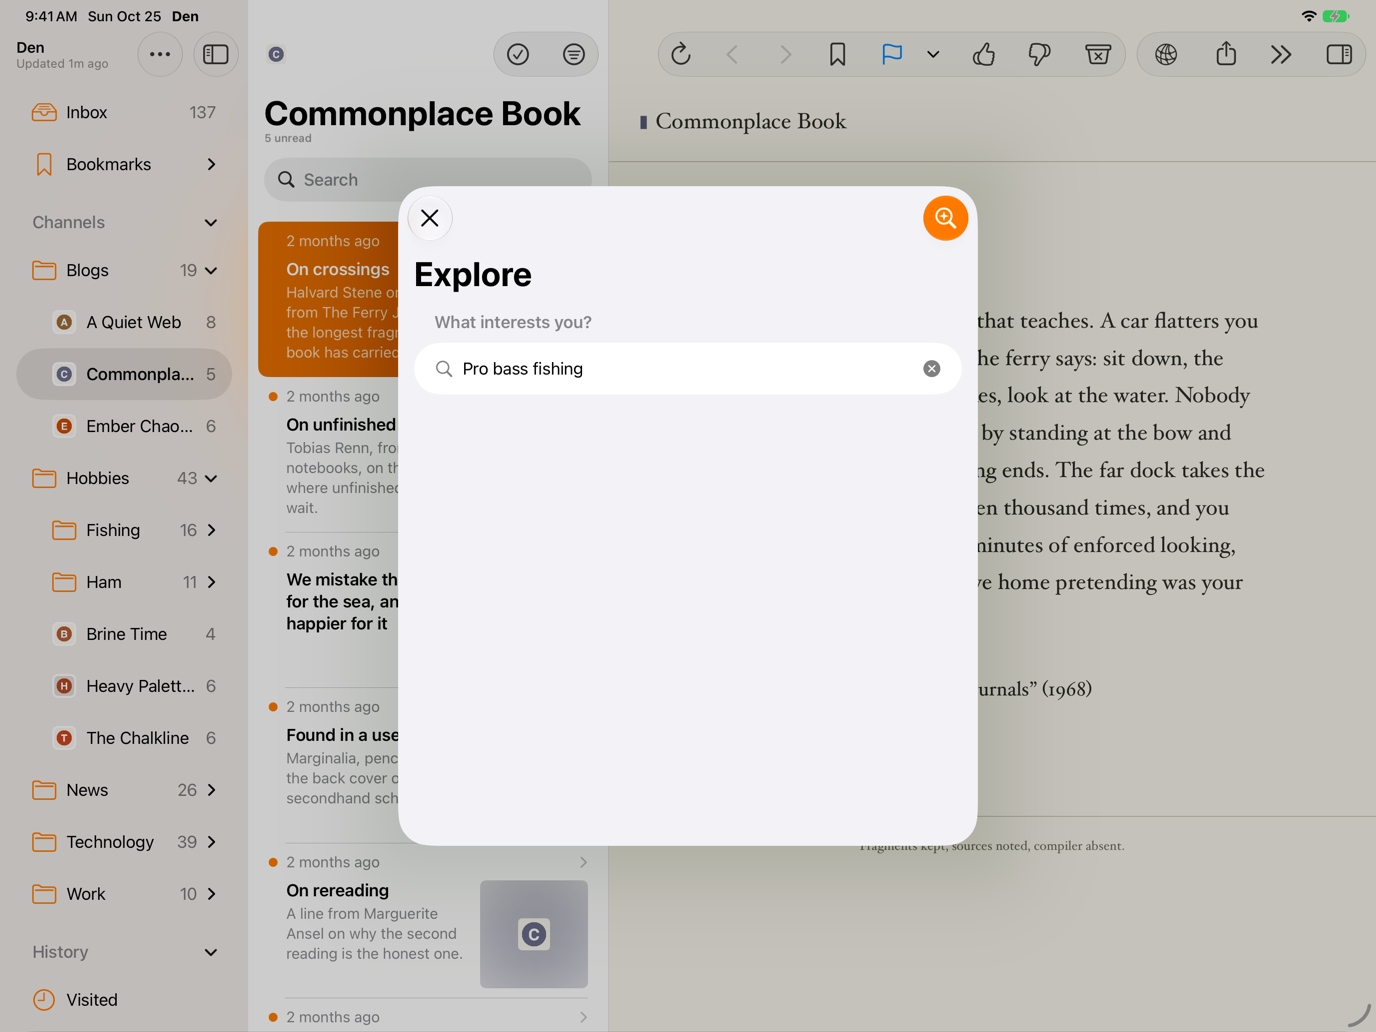Flag the current article
Viewport: 1376px width, 1032px height.
(x=891, y=54)
